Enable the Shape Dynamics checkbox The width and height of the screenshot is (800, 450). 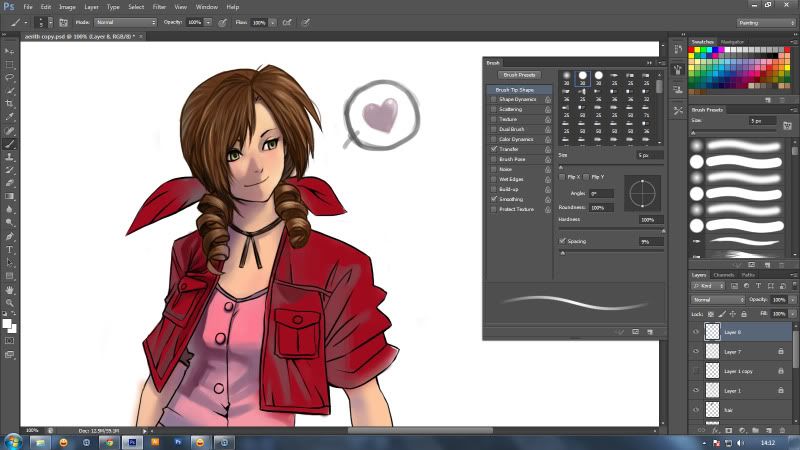pos(494,100)
